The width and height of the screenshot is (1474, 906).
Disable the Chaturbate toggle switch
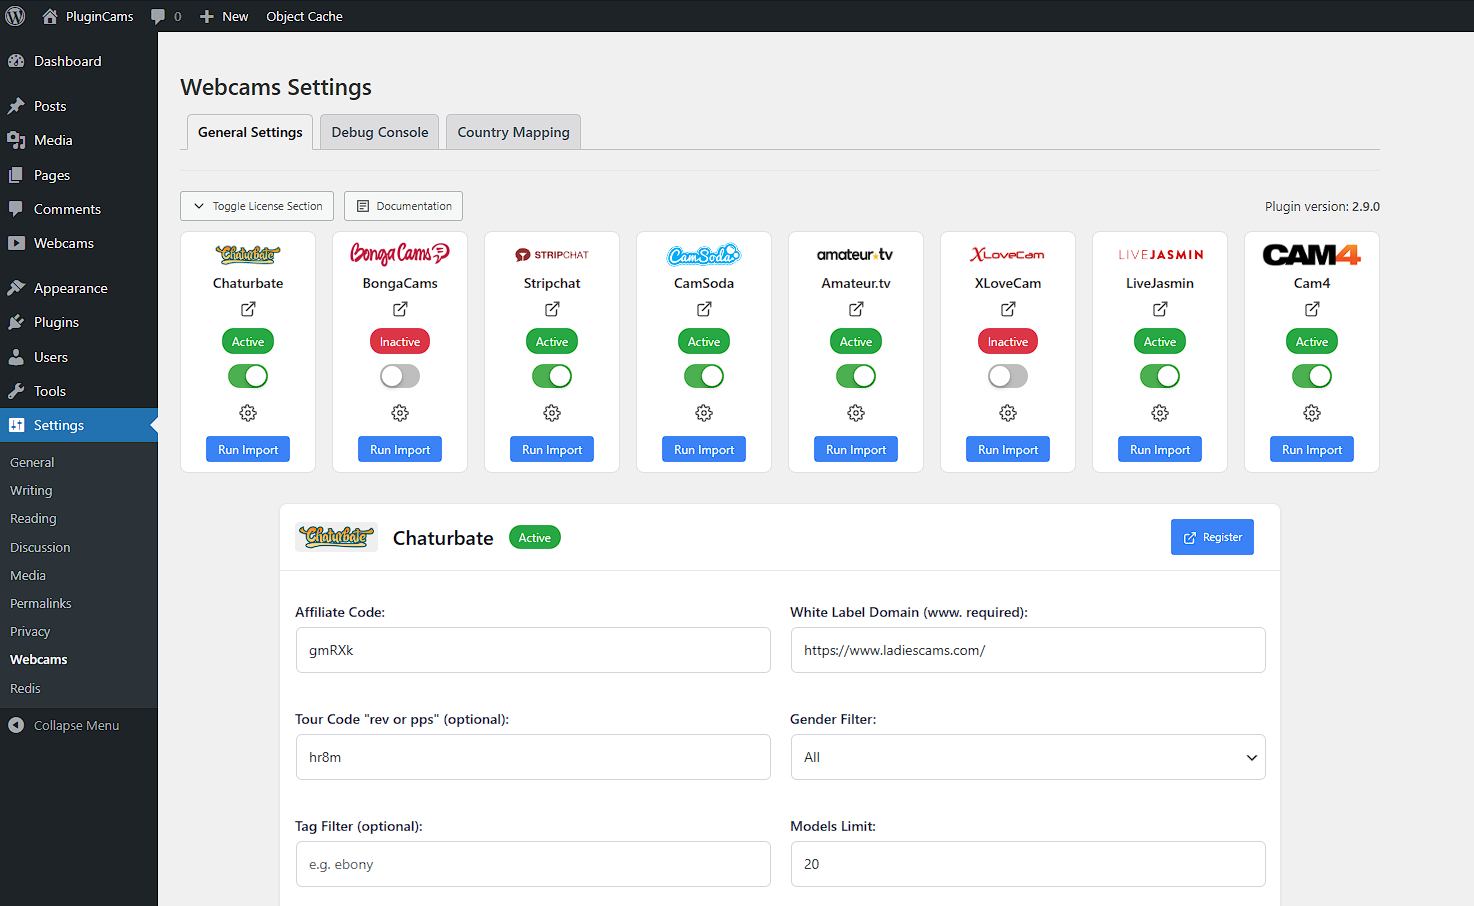(x=248, y=376)
